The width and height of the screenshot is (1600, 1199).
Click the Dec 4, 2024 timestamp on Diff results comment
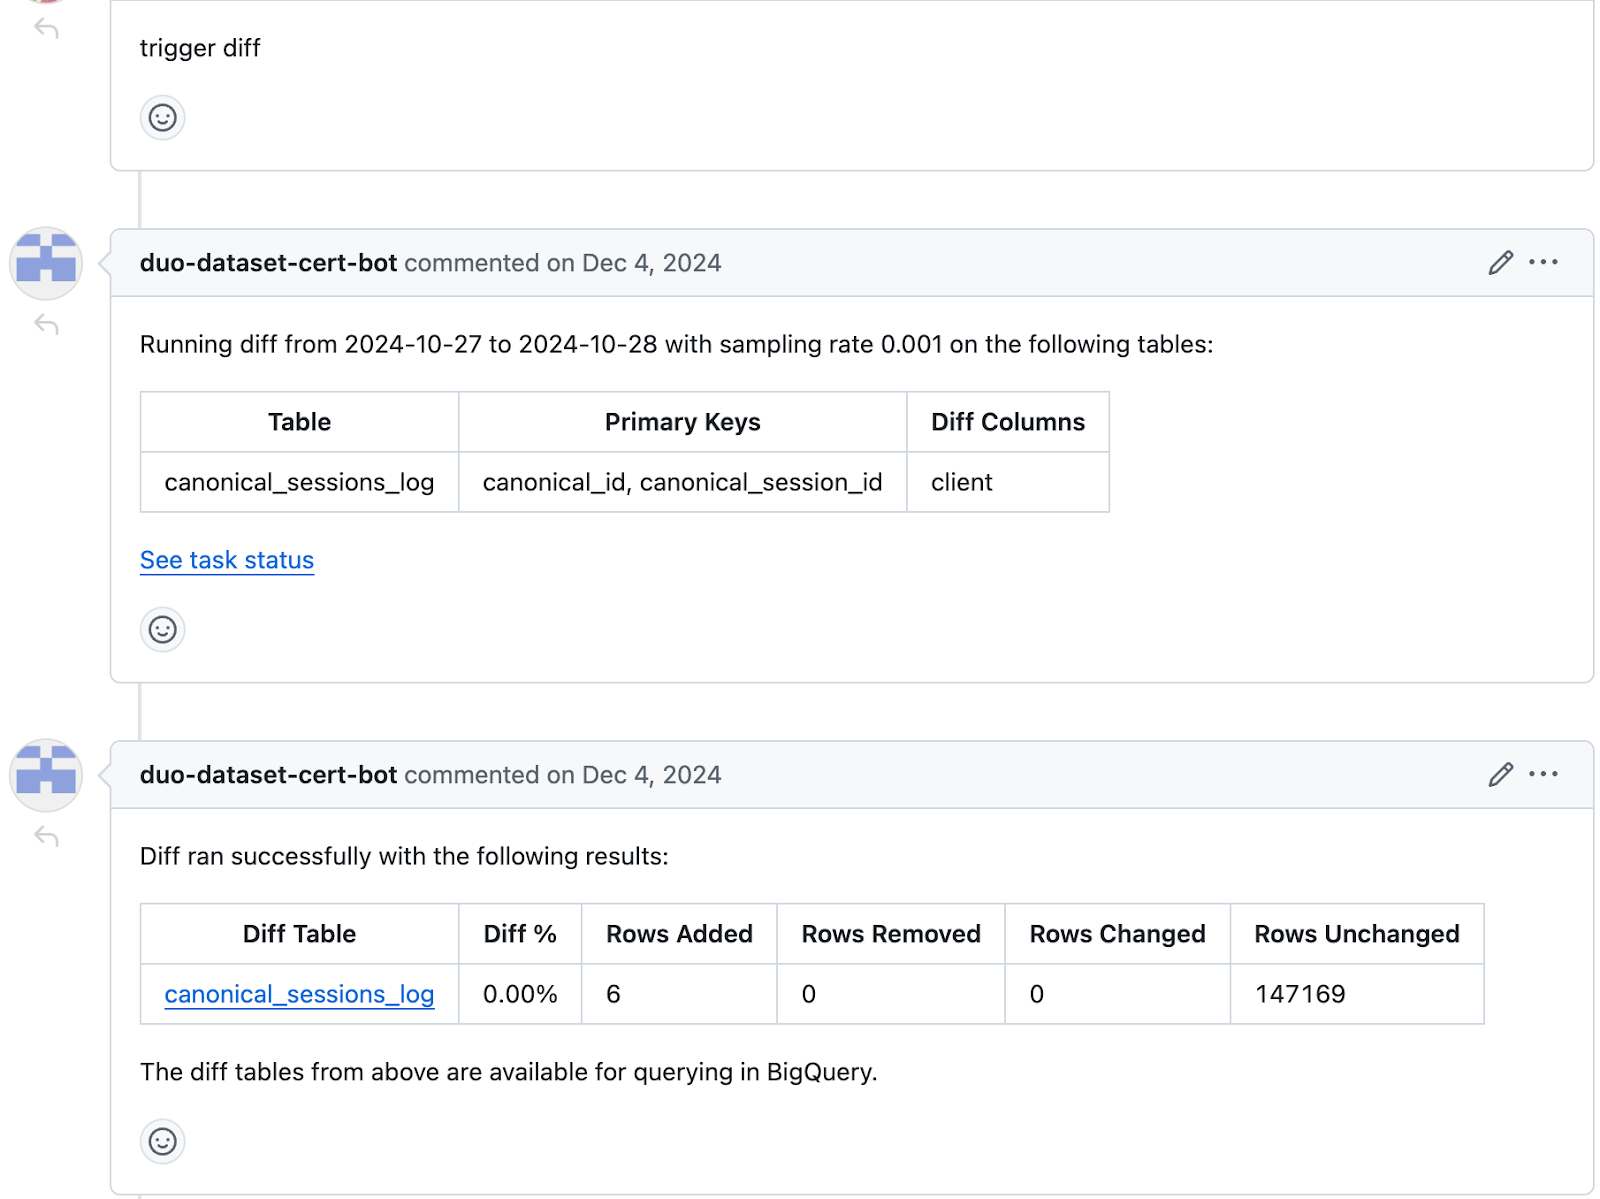(x=651, y=775)
